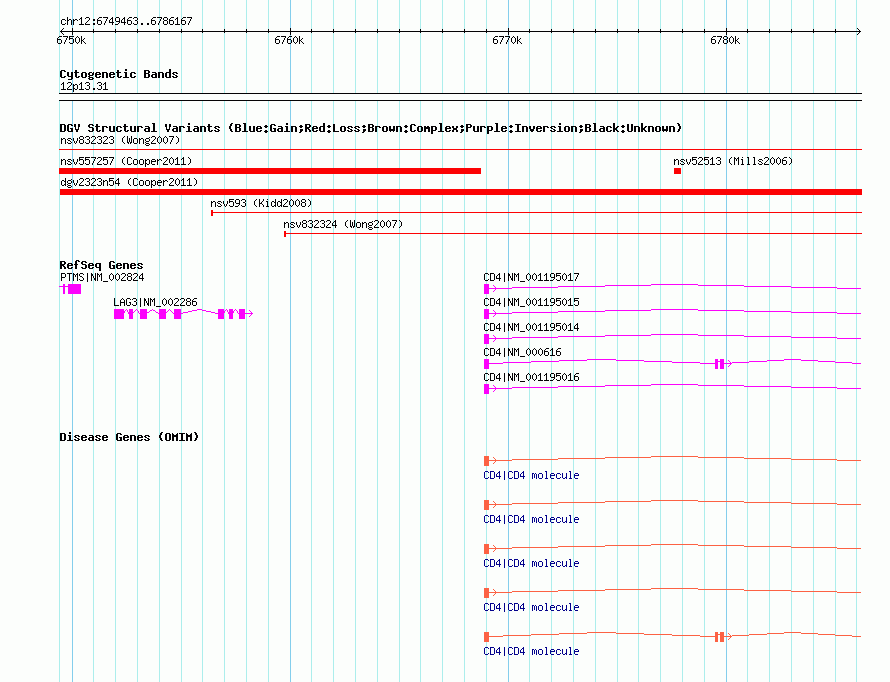
Task: Click the 6750k ruler label
Action: [x=72, y=40]
